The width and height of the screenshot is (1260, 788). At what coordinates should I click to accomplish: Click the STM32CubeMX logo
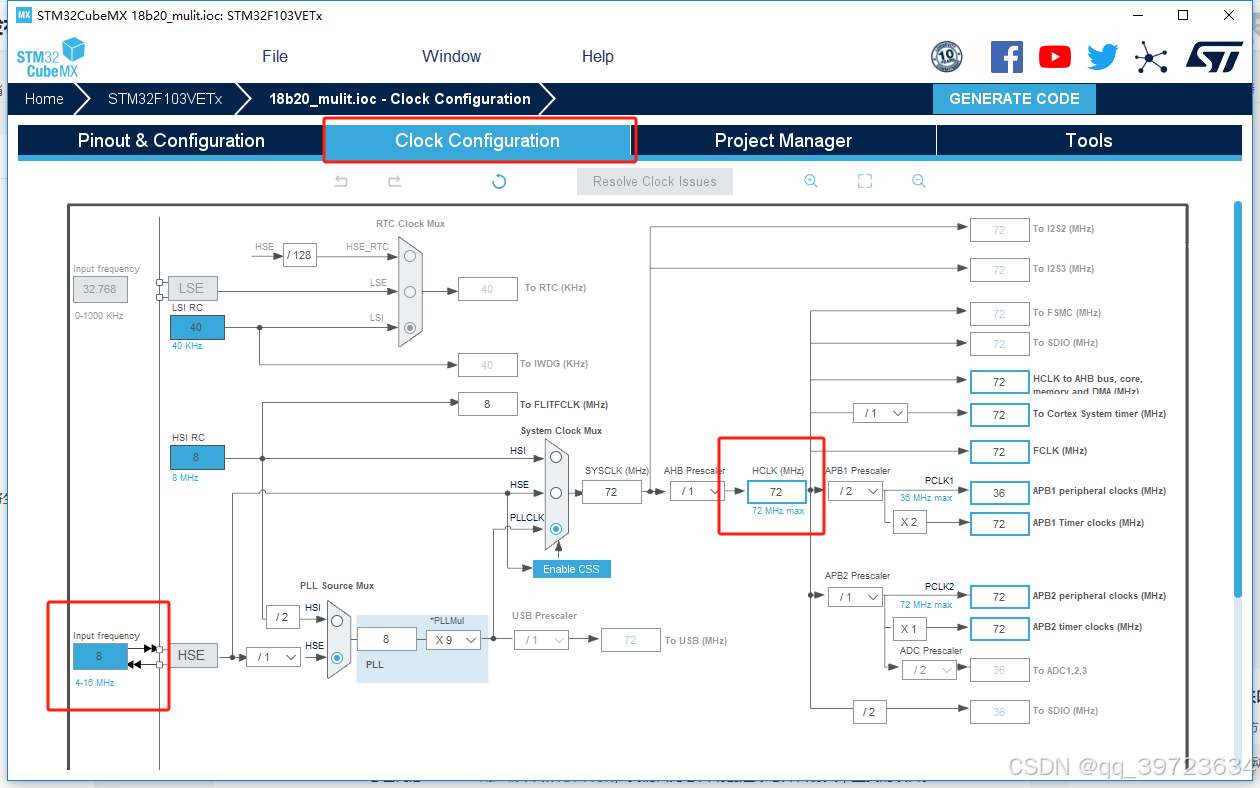tap(51, 58)
